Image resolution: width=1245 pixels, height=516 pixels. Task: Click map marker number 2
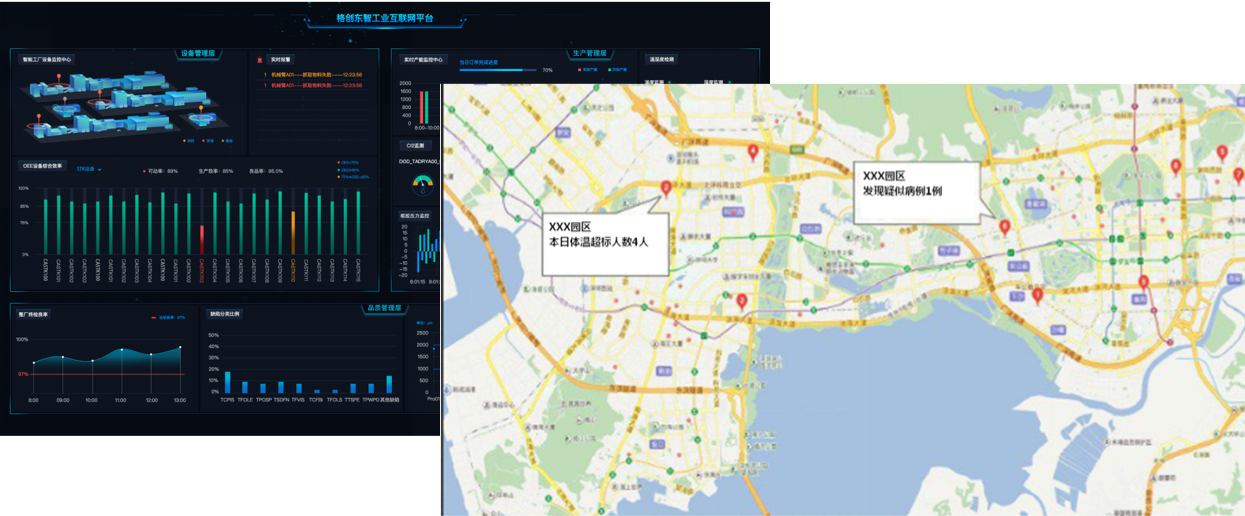(x=666, y=187)
